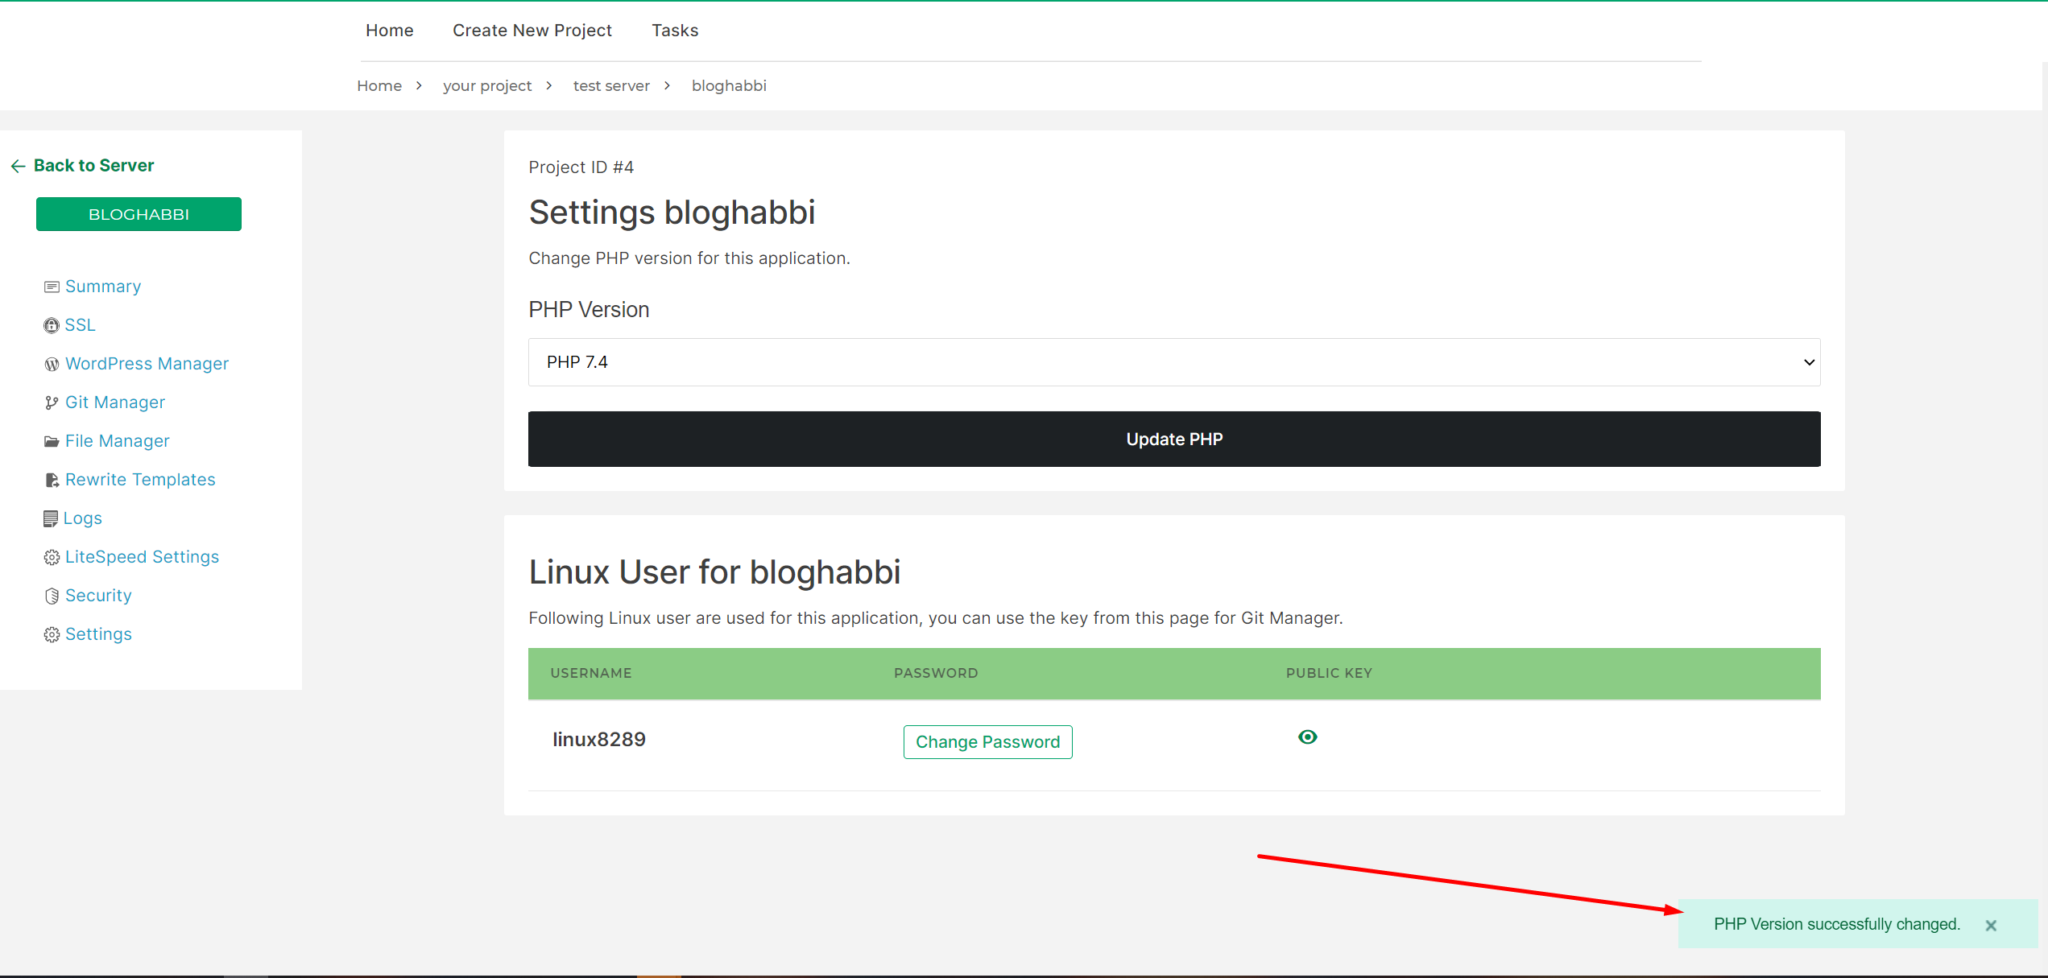Screen dimensions: 2048x978
Task: Open the File Manager folder icon
Action: point(51,440)
